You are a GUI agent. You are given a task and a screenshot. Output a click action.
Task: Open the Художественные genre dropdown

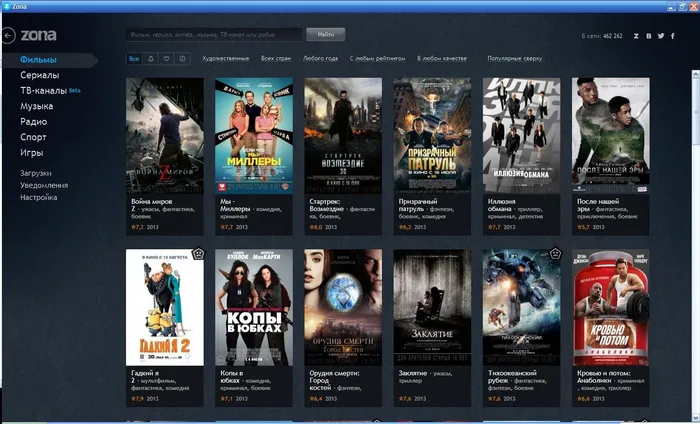(x=225, y=58)
